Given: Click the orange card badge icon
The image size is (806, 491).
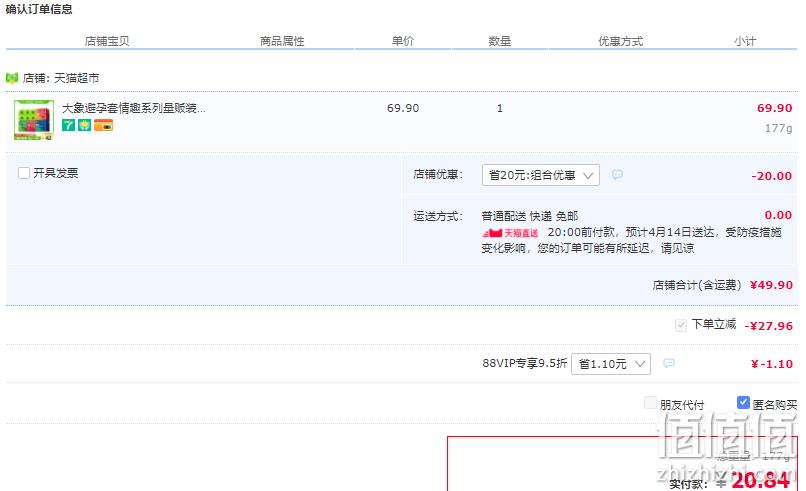Looking at the screenshot, I should (103, 125).
